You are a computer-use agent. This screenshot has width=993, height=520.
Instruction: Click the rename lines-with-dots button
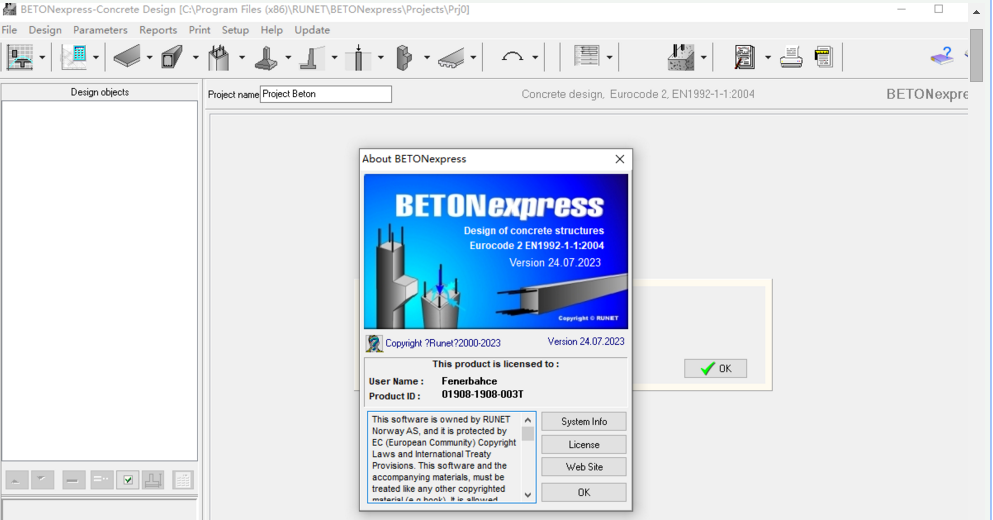pyautogui.click(x=101, y=480)
